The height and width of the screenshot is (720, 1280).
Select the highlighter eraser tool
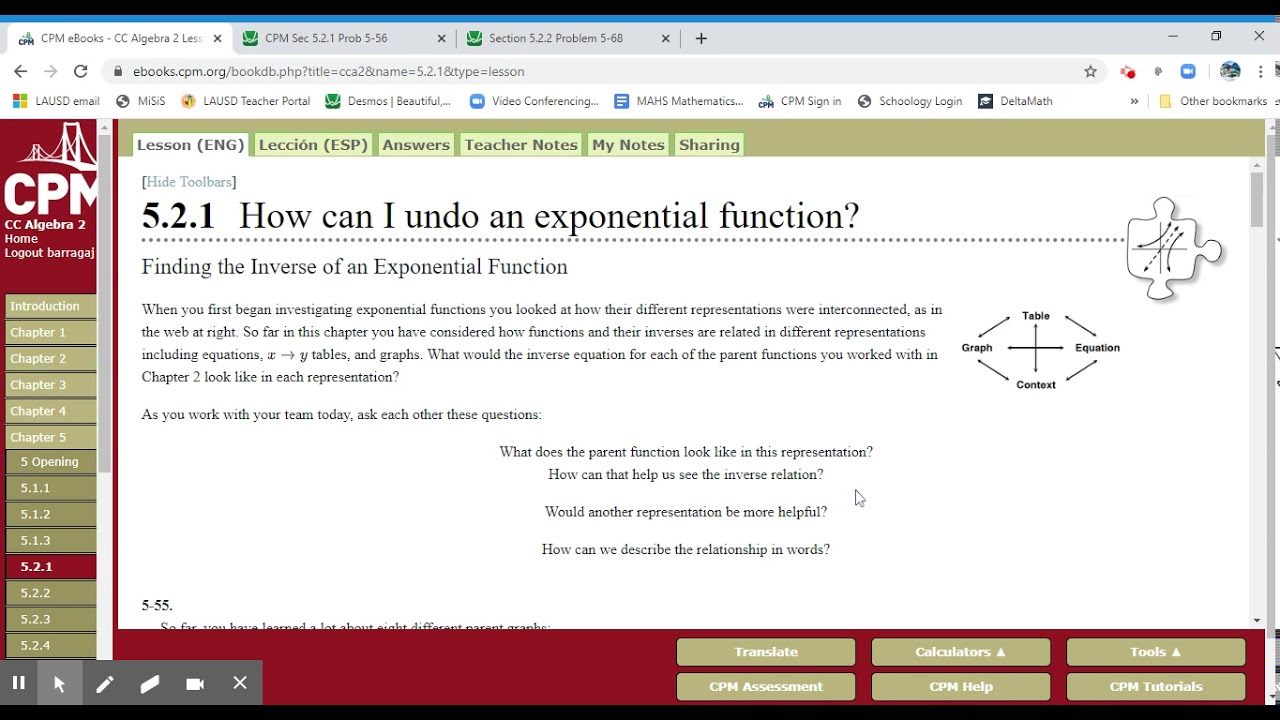pyautogui.click(x=149, y=683)
